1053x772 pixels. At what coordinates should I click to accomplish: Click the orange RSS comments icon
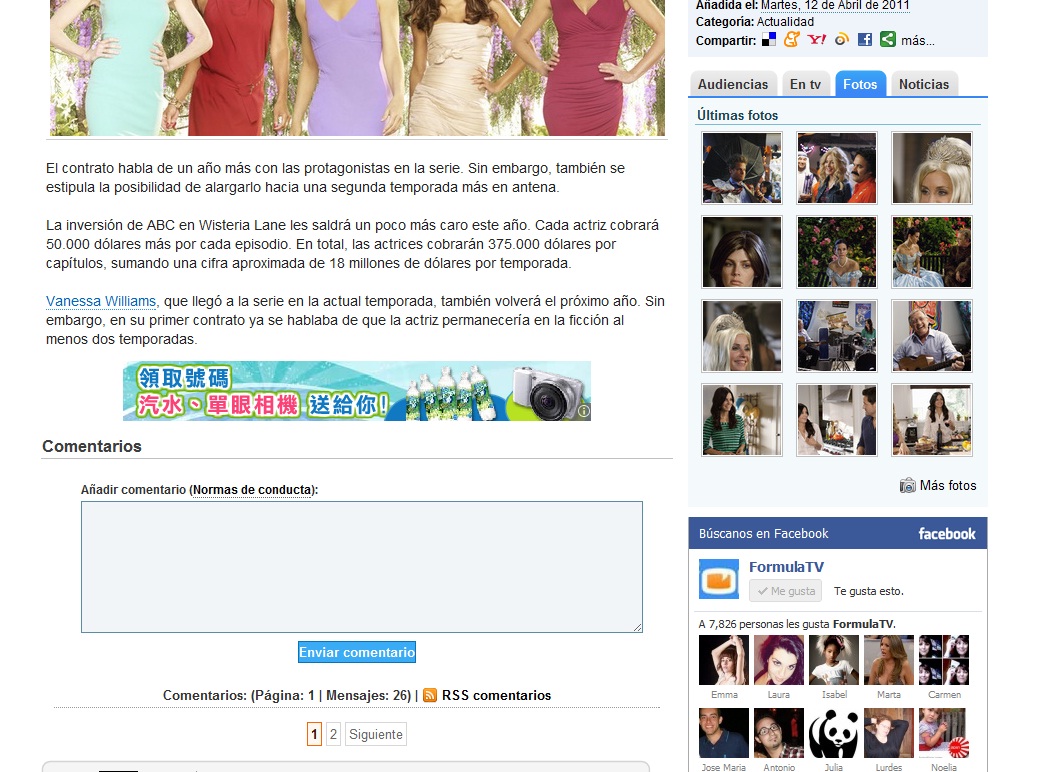pos(430,695)
